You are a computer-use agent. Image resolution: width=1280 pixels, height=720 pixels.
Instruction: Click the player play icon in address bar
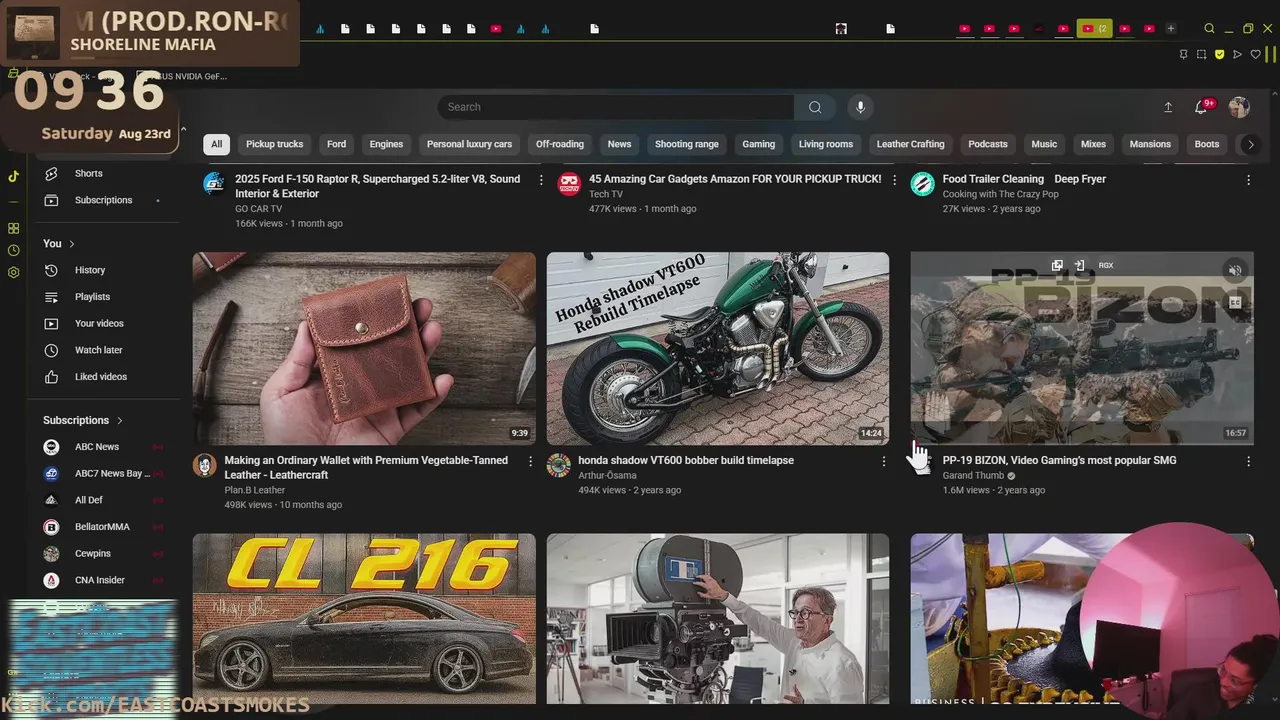click(x=1237, y=54)
